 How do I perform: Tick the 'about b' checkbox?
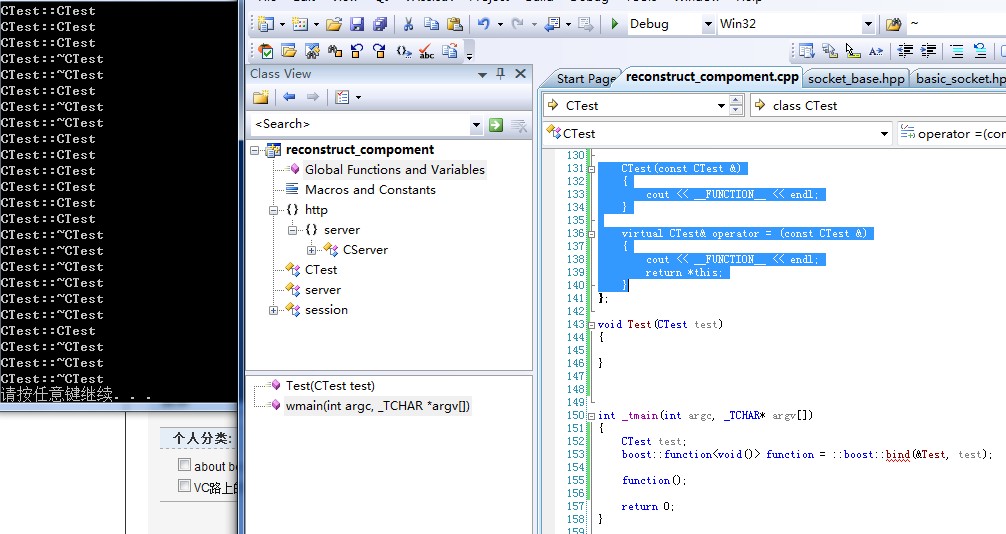click(184, 465)
